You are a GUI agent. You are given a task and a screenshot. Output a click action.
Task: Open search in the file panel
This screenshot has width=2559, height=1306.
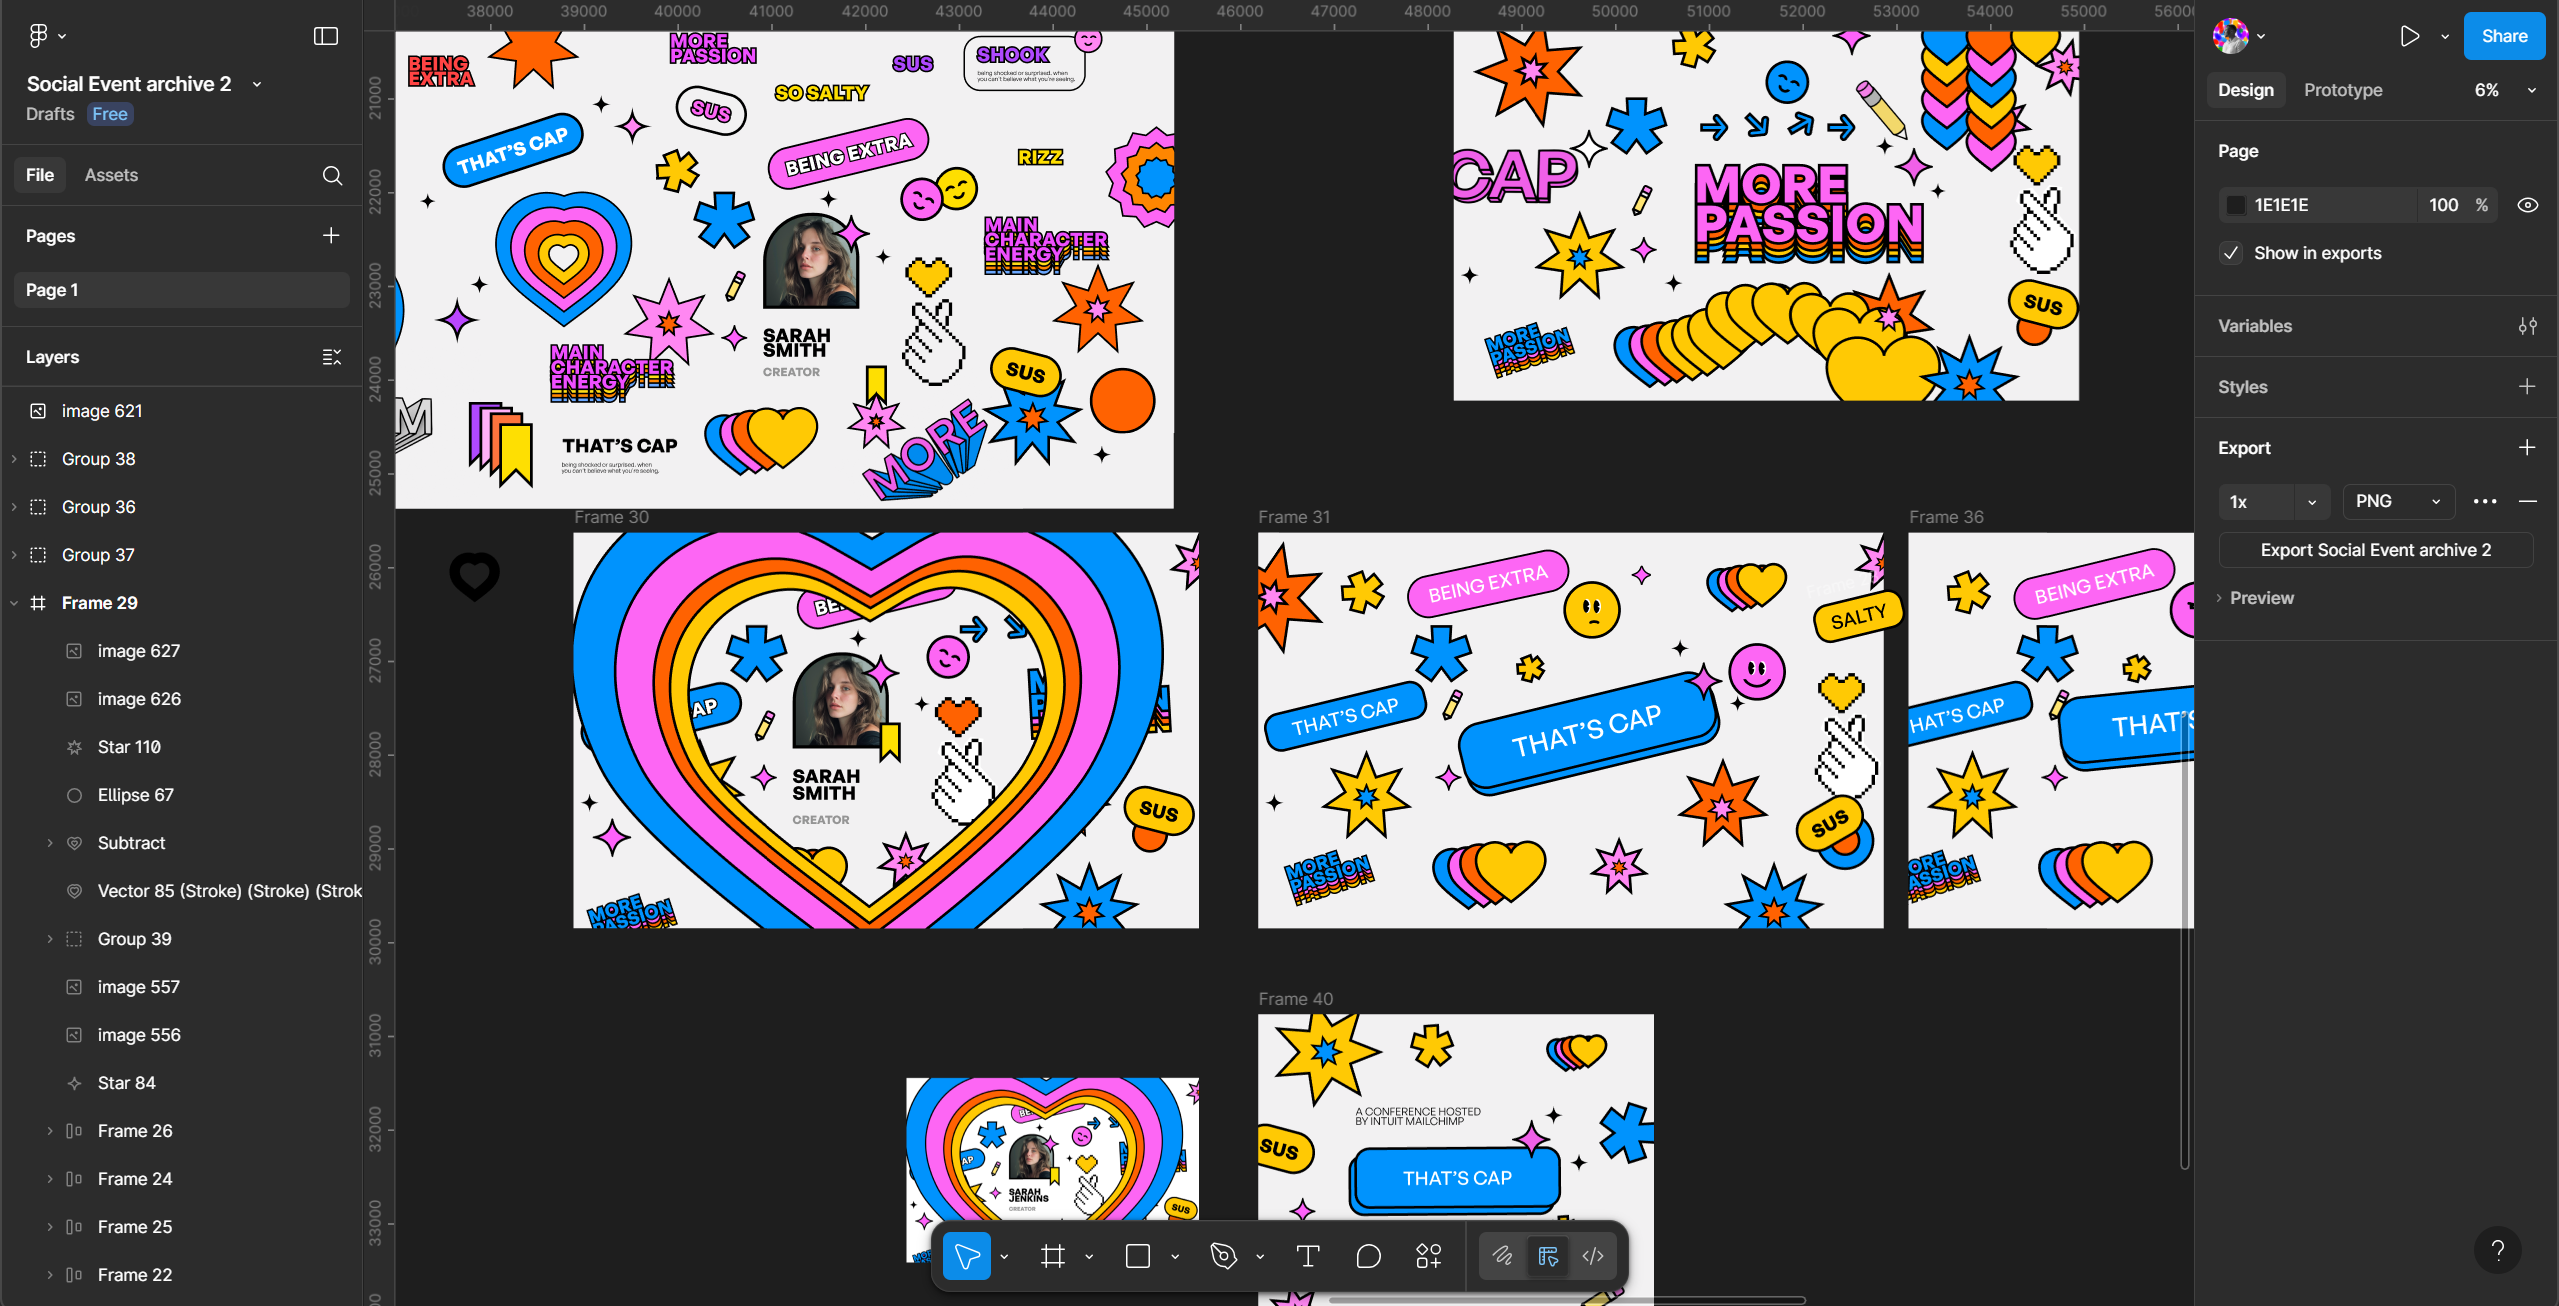pyautogui.click(x=332, y=176)
